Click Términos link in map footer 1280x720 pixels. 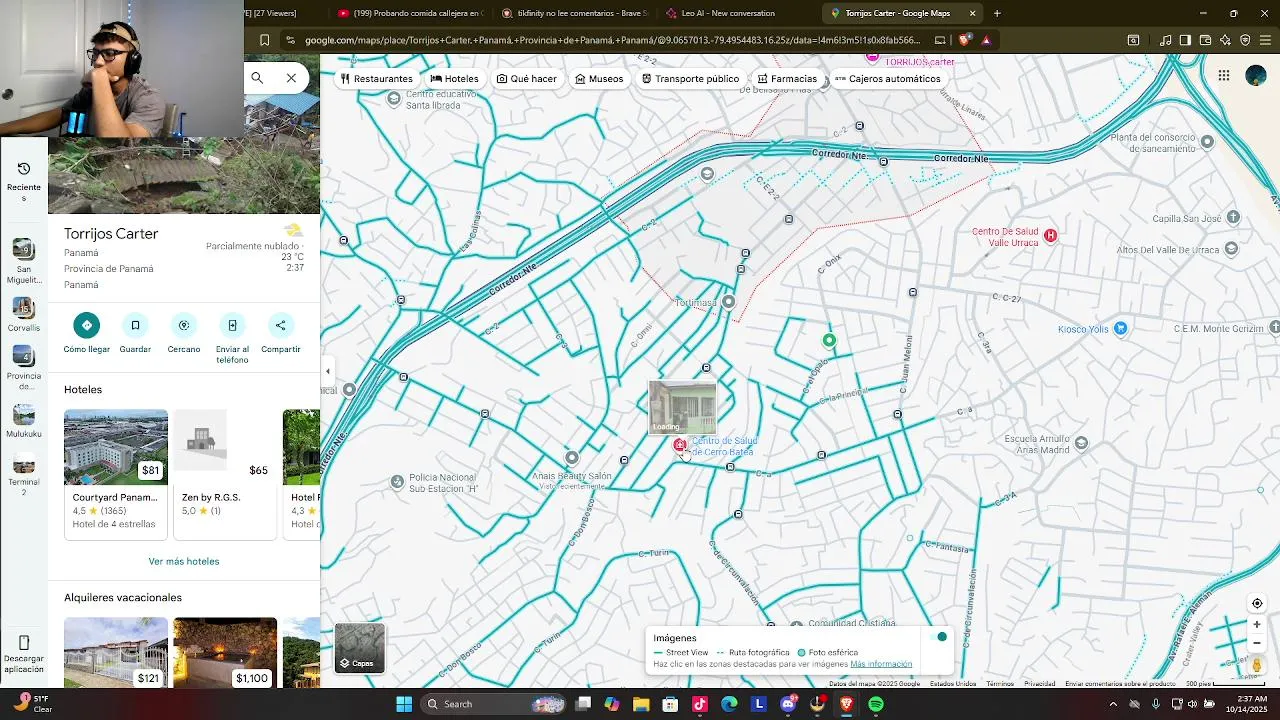(999, 684)
